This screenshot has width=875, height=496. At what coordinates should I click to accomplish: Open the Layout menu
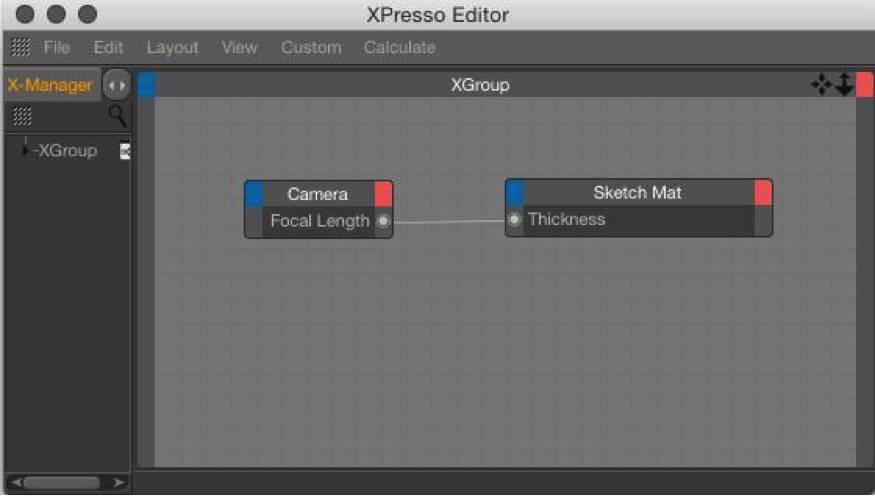(172, 47)
